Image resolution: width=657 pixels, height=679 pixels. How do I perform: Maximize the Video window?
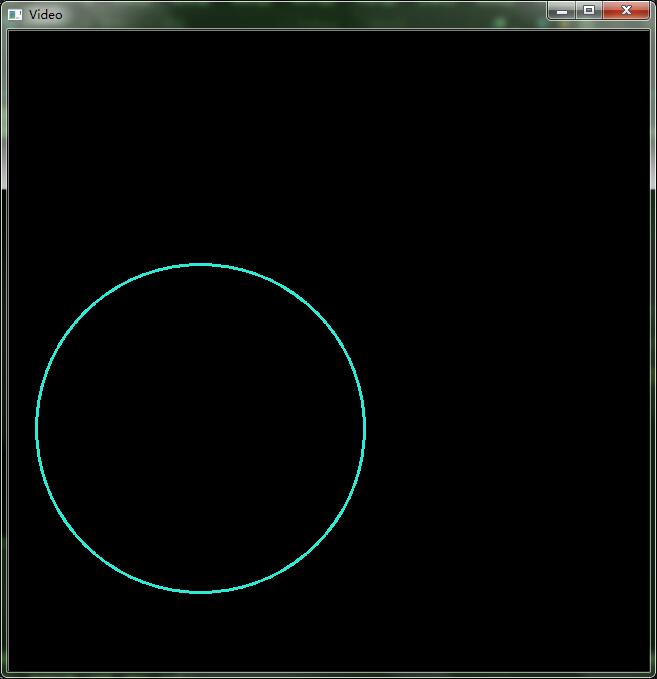pyautogui.click(x=589, y=10)
